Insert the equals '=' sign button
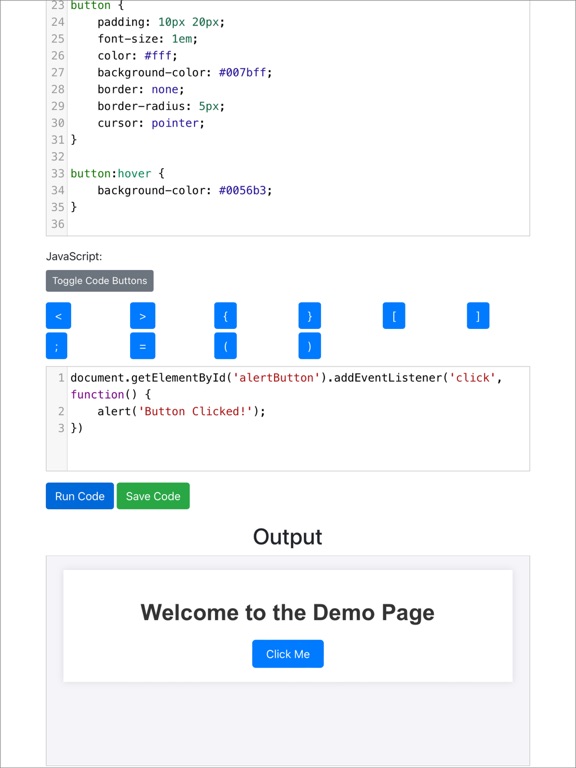Viewport: 576px width, 768px height. click(x=143, y=346)
